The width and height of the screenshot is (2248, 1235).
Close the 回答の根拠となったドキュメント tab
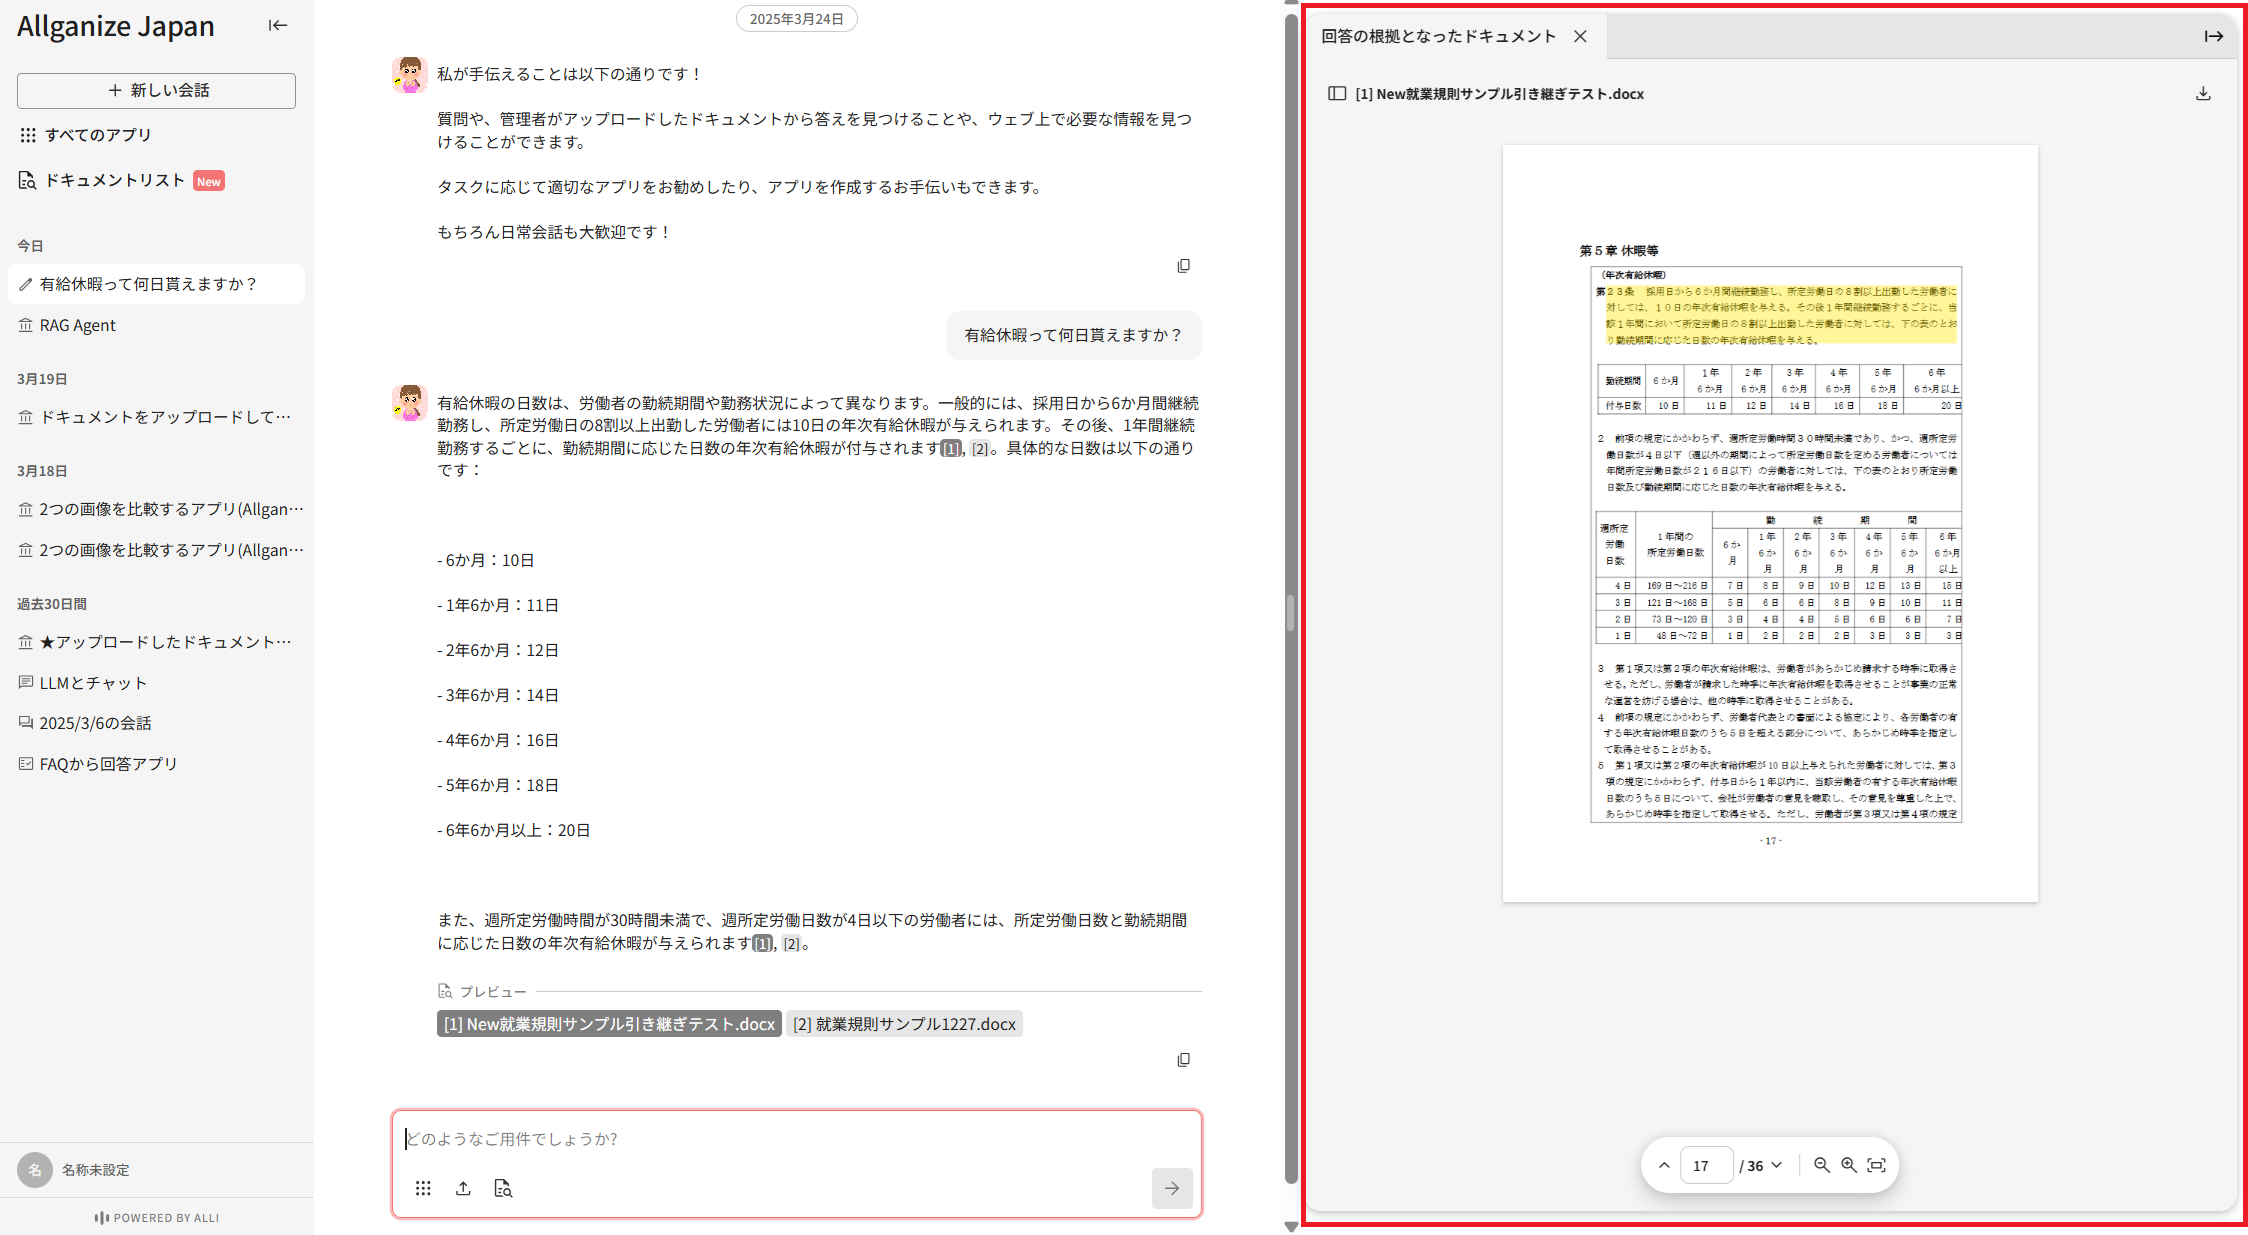point(1580,36)
